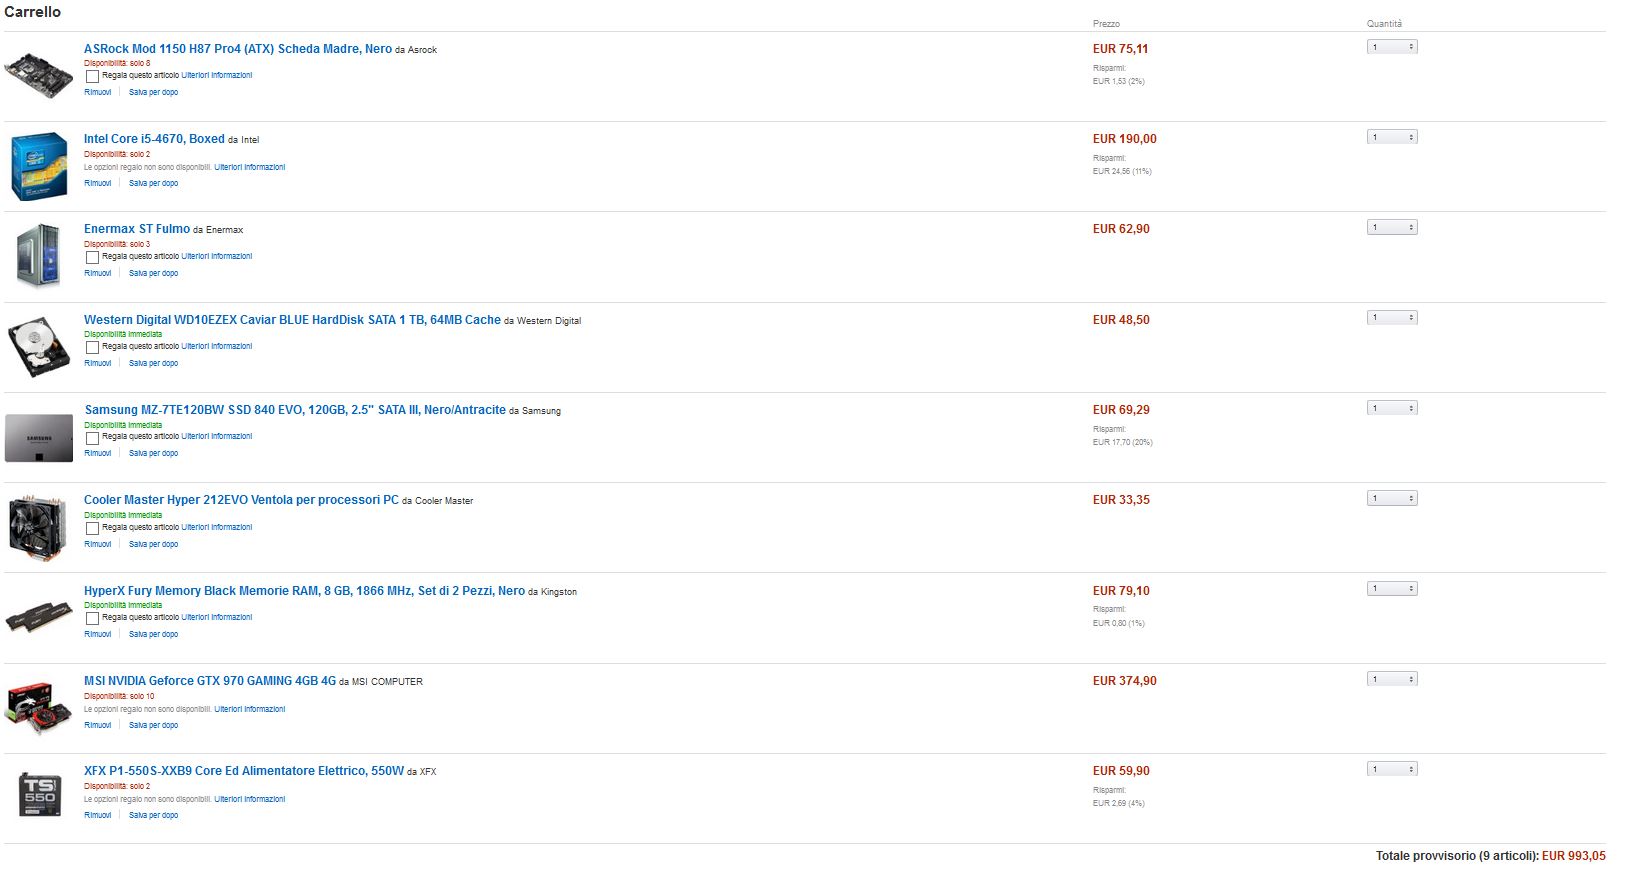1649x871 pixels.
Task: Click the ASRock motherboard product thumbnail
Action: coord(38,74)
